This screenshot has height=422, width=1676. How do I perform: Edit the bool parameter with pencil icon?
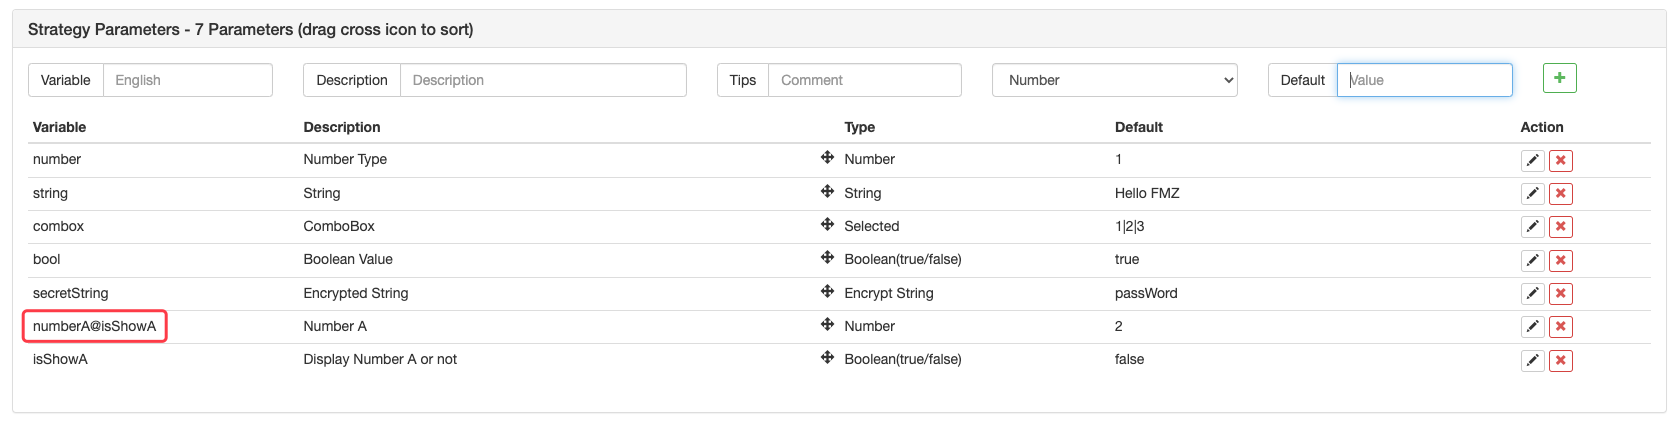tap(1532, 260)
